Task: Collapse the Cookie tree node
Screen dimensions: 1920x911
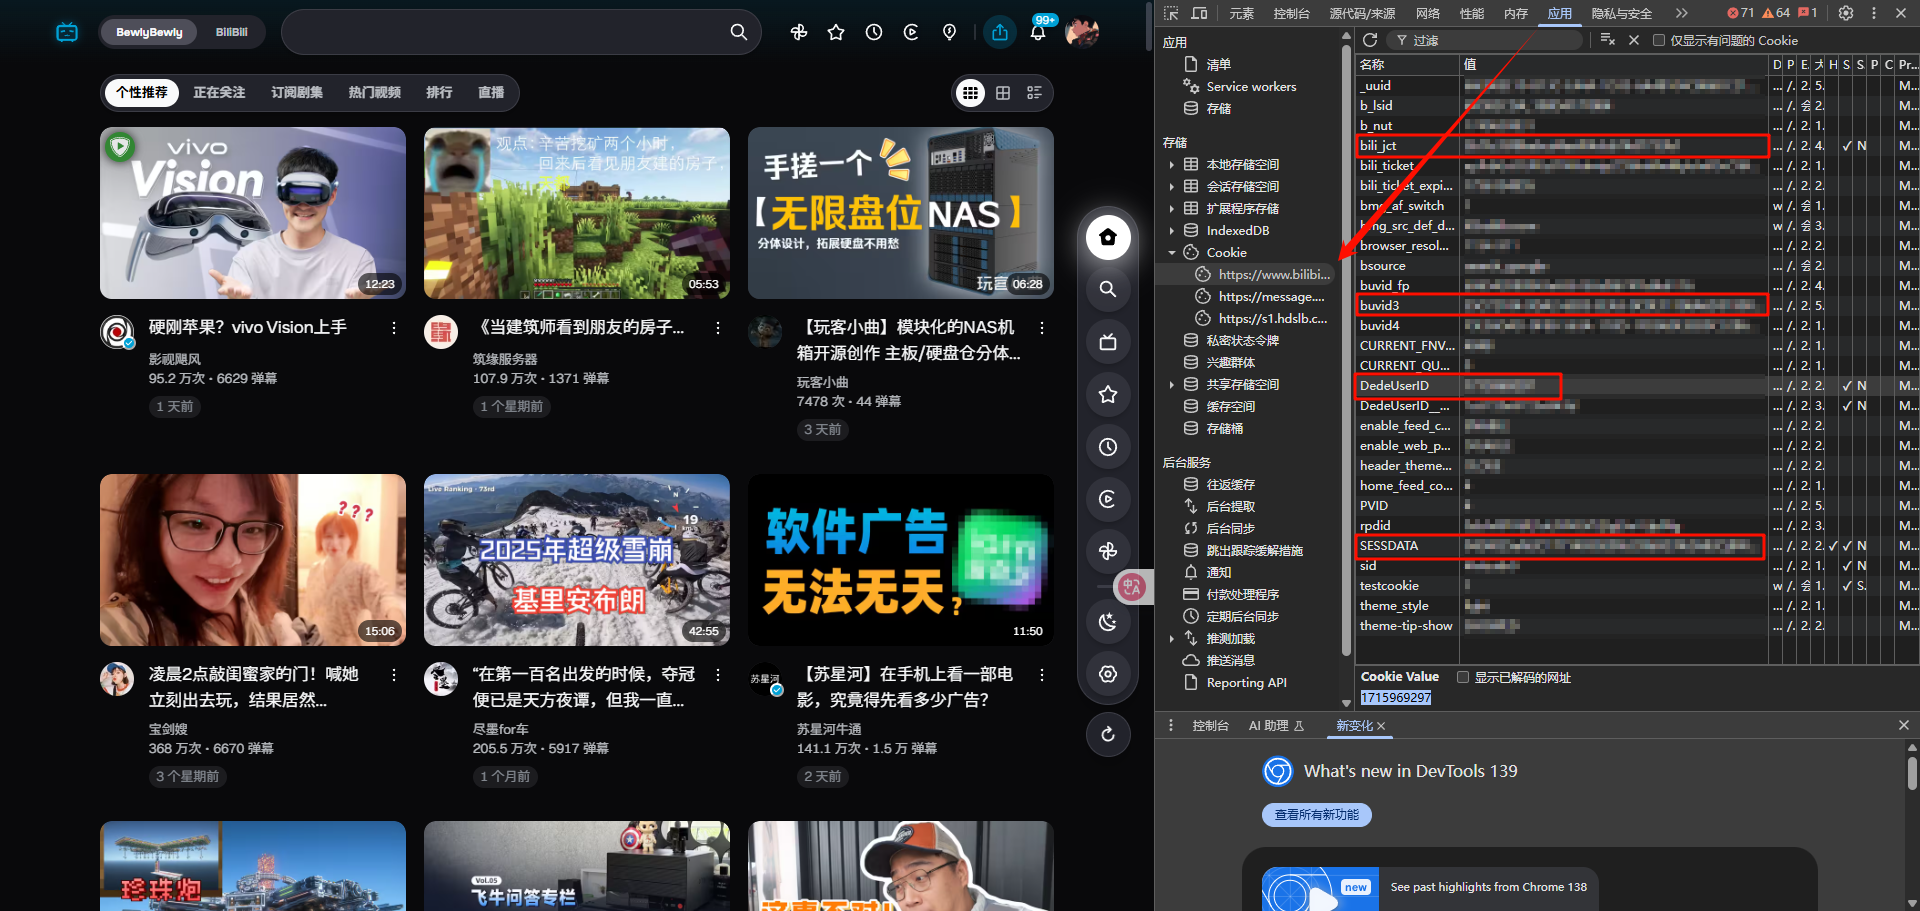Action: pyautogui.click(x=1172, y=253)
